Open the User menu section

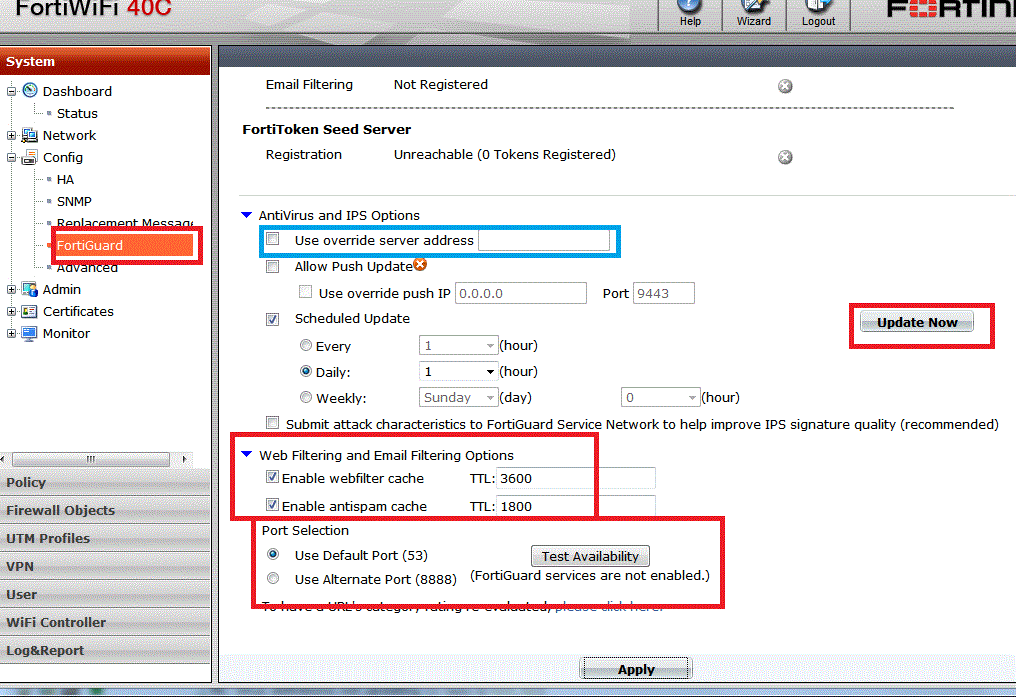[105, 594]
